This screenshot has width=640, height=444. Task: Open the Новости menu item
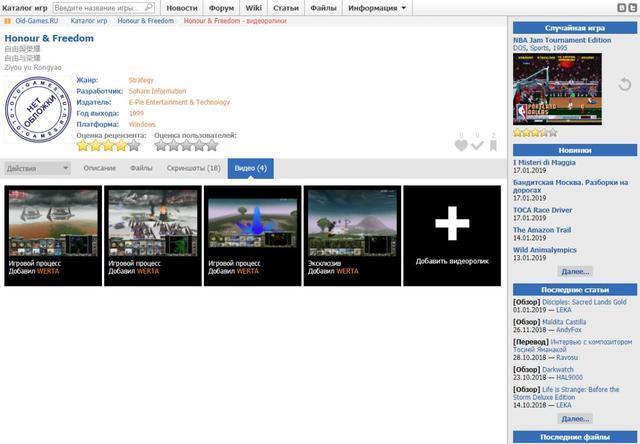182,8
